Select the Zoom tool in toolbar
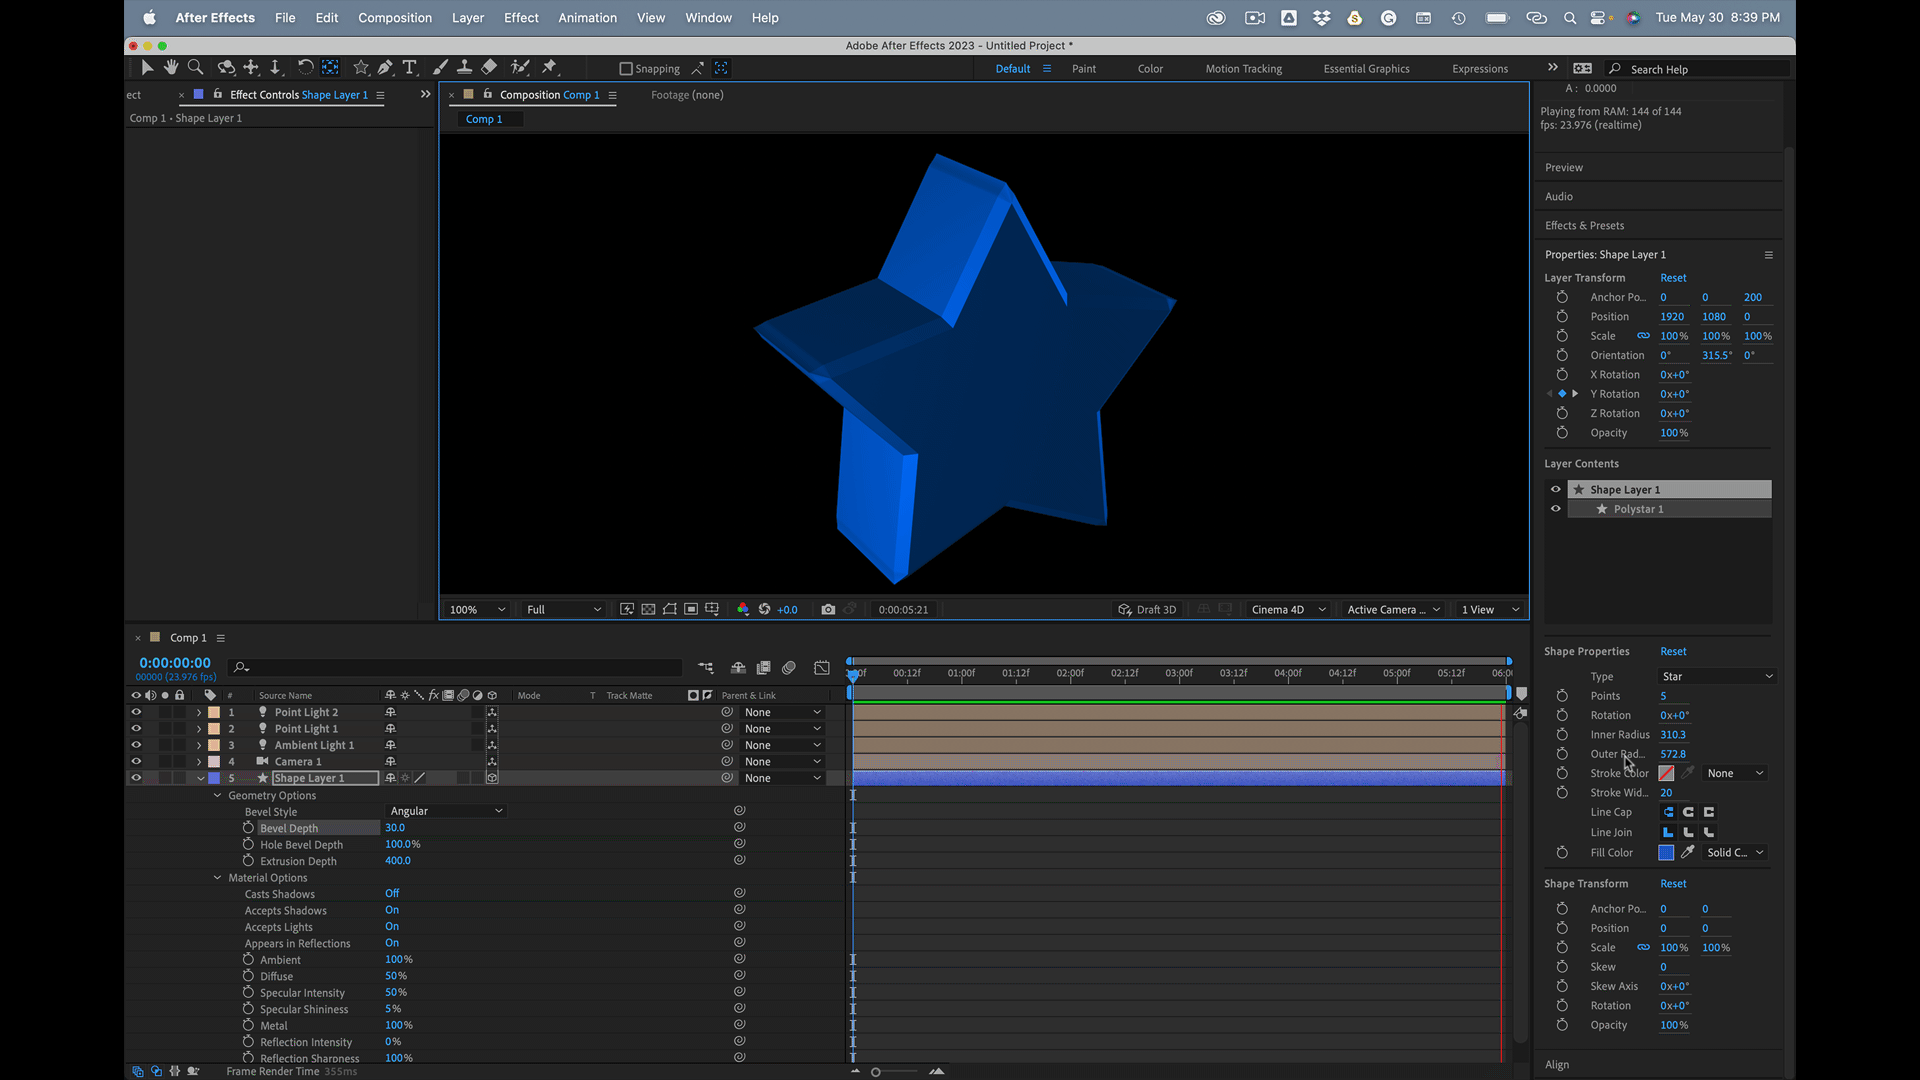Viewport: 1920px width, 1080px height. tap(196, 67)
